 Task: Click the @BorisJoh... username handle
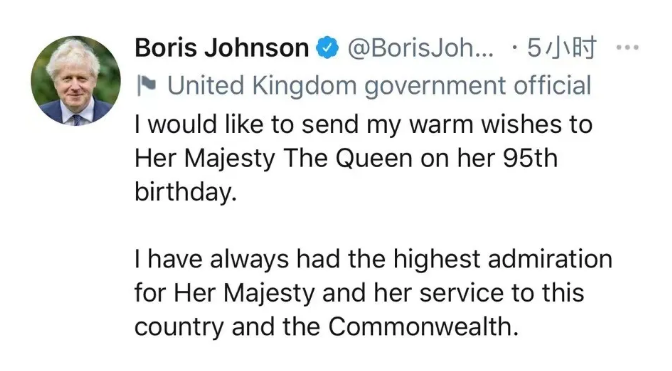420,48
